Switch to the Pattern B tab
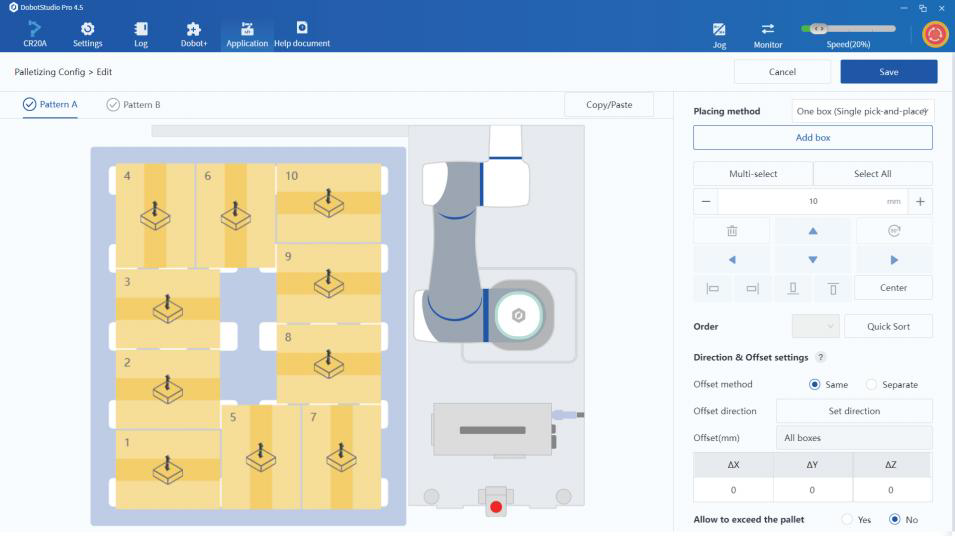The image size is (955, 536). click(x=133, y=105)
